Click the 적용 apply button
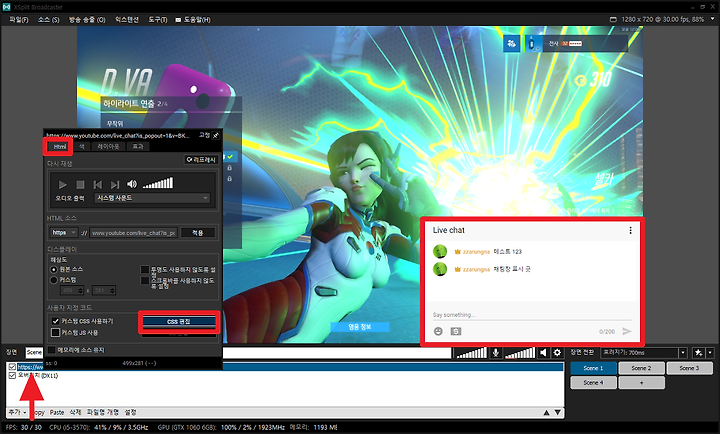 pyautogui.click(x=197, y=233)
